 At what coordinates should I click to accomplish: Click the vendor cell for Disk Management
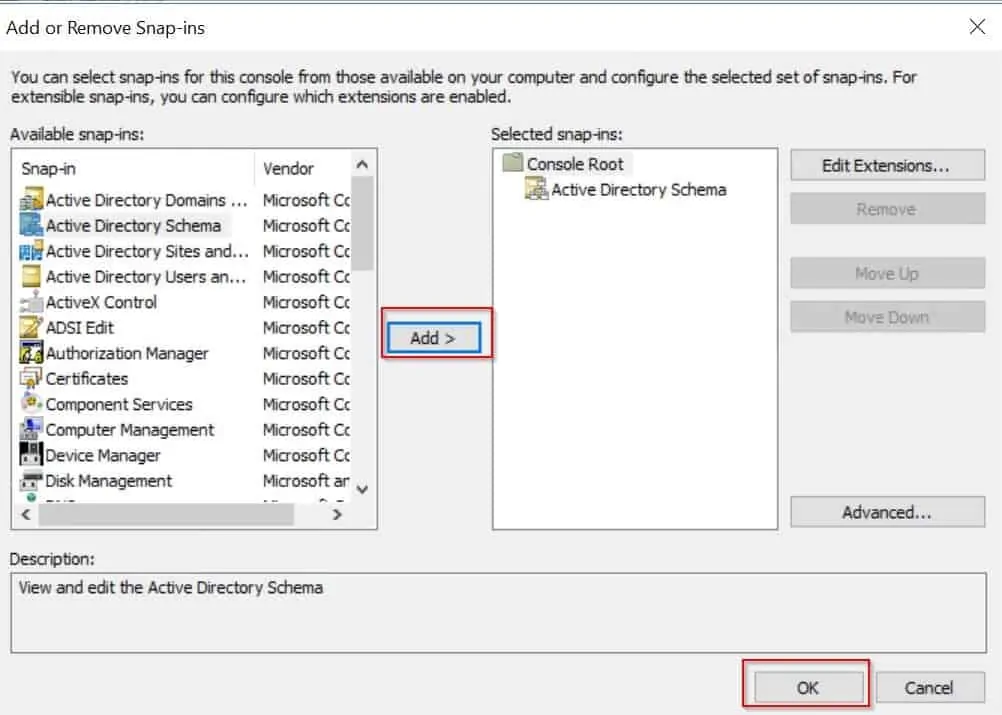(x=306, y=482)
